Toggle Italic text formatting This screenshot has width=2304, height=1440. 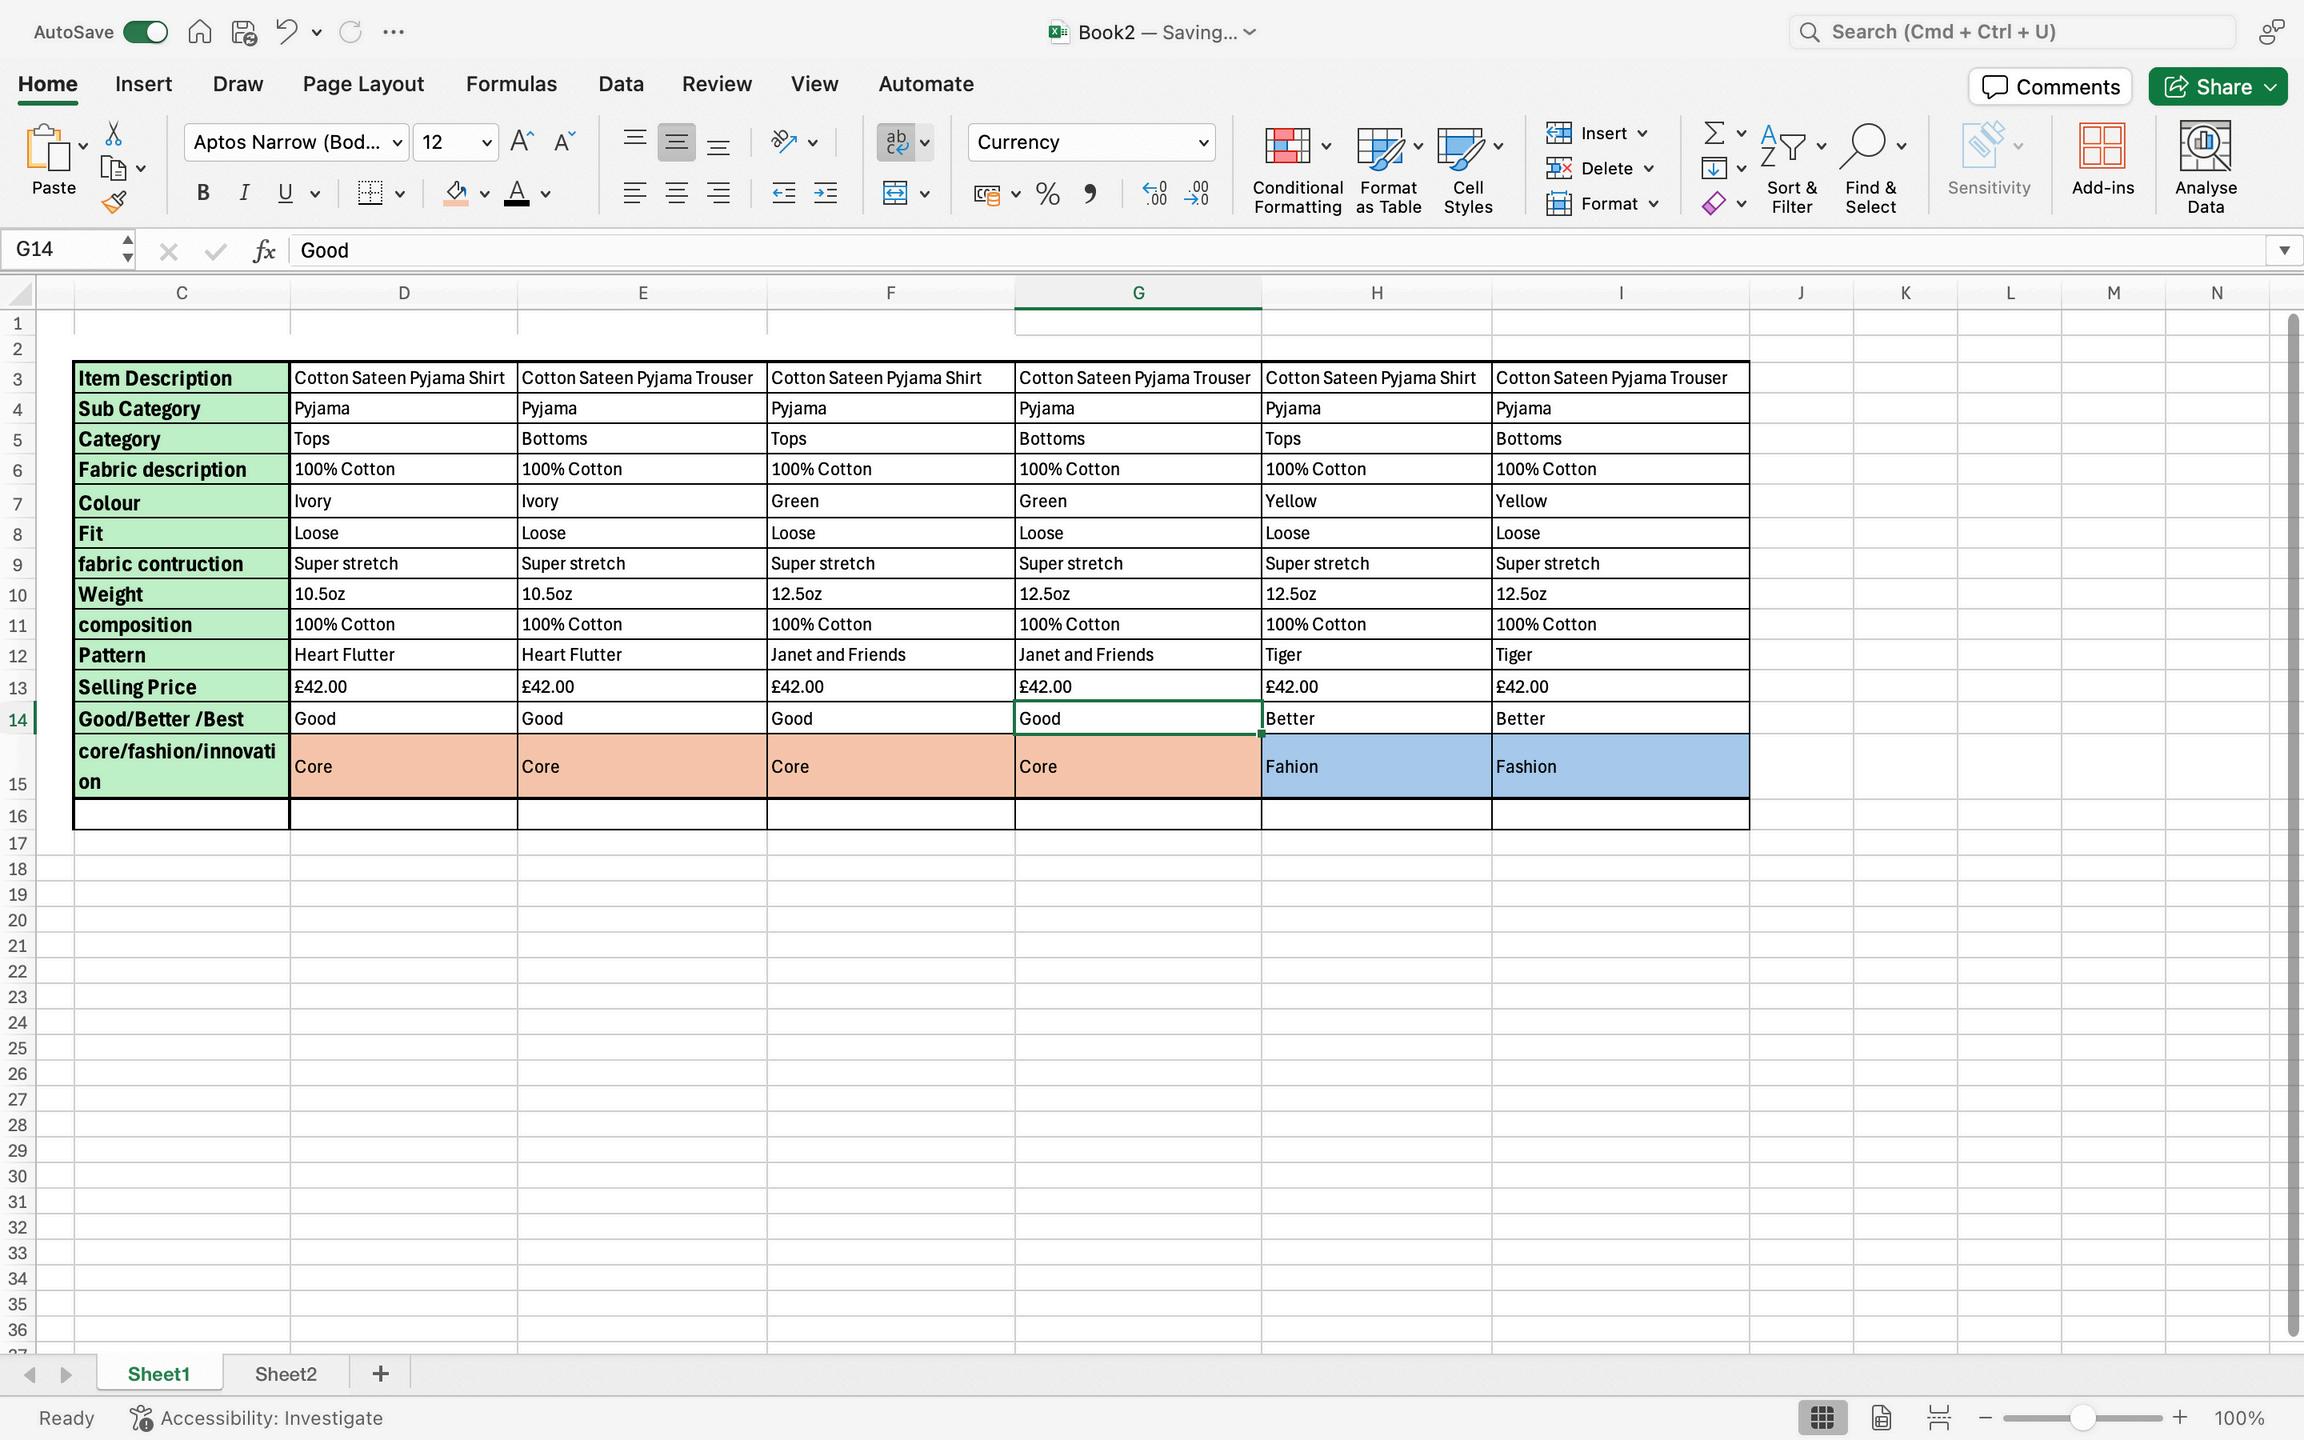tap(244, 194)
